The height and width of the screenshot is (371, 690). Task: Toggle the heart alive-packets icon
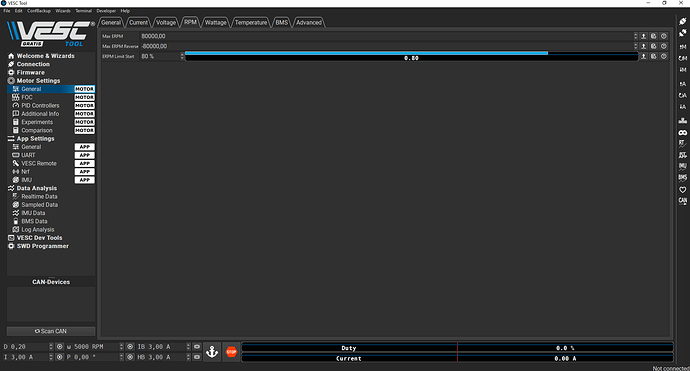coord(683,190)
